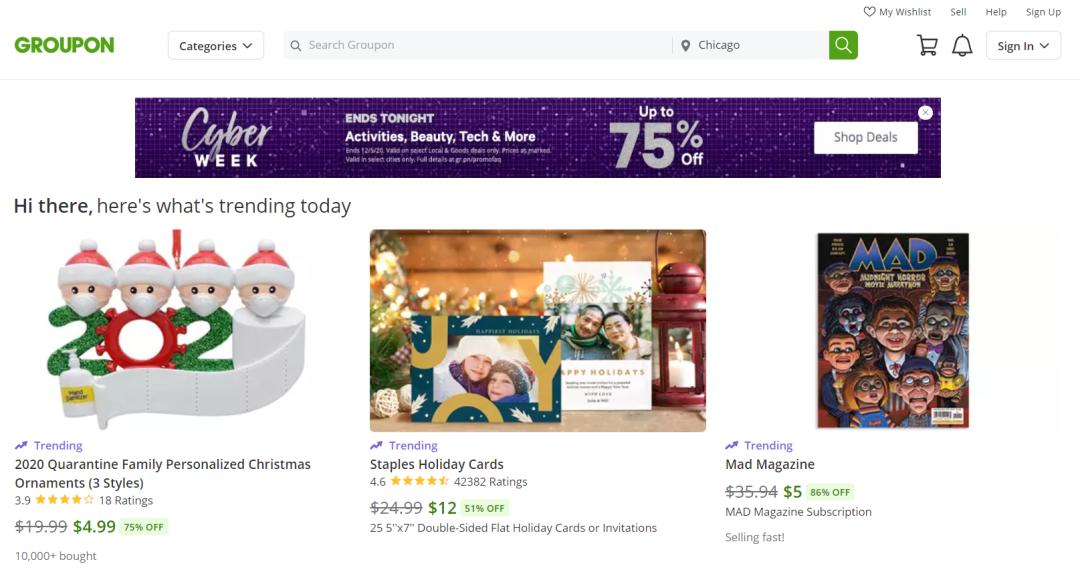Open the Mad Magazine cover thumbnail
Image resolution: width=1080 pixels, height=570 pixels.
[x=892, y=330]
